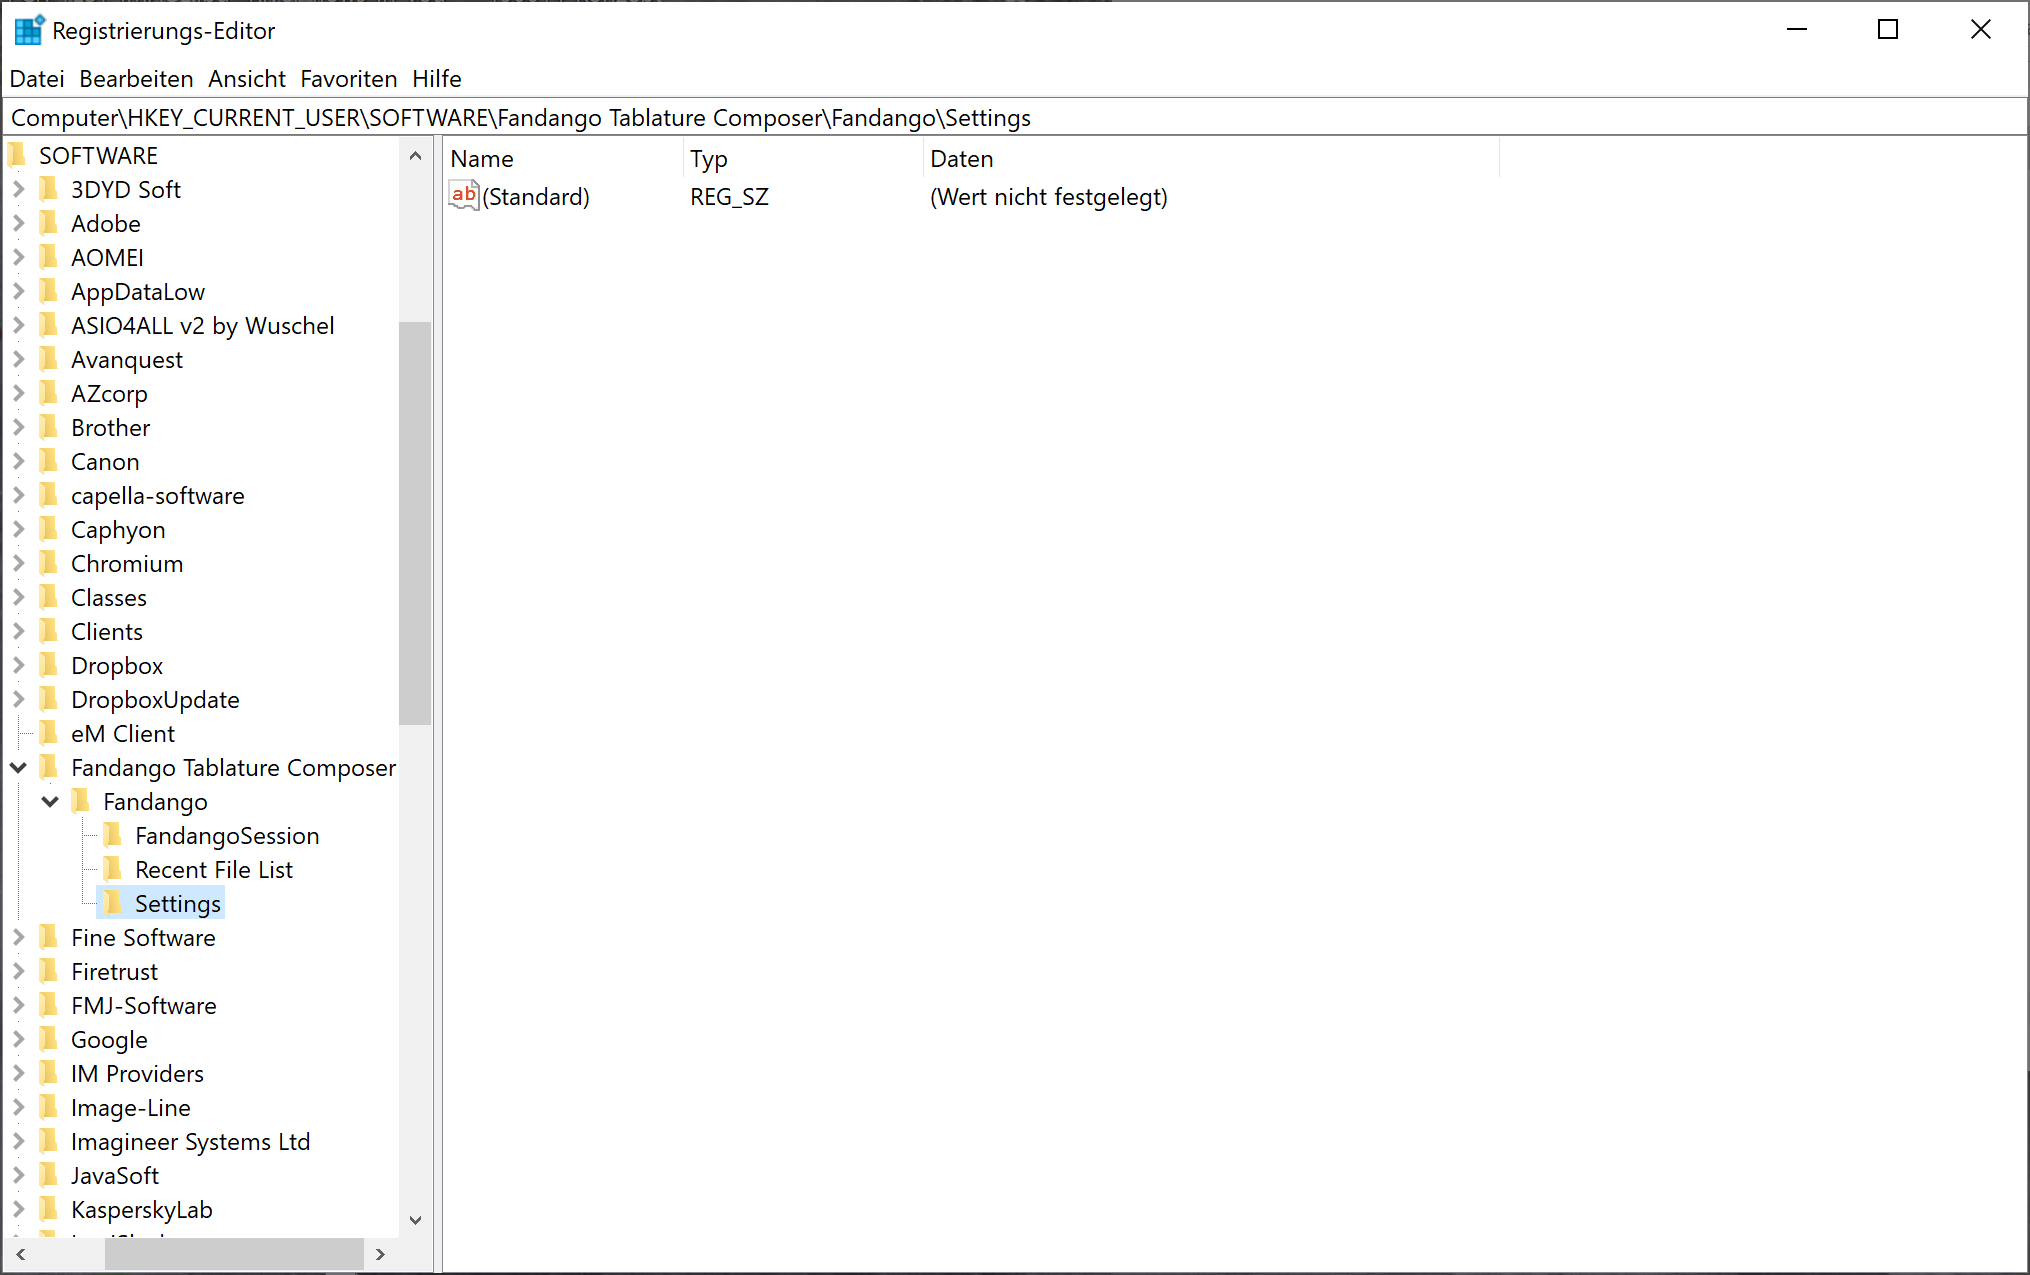The image size is (2030, 1275).
Task: Expand the Adobe registry key
Action: [x=18, y=223]
